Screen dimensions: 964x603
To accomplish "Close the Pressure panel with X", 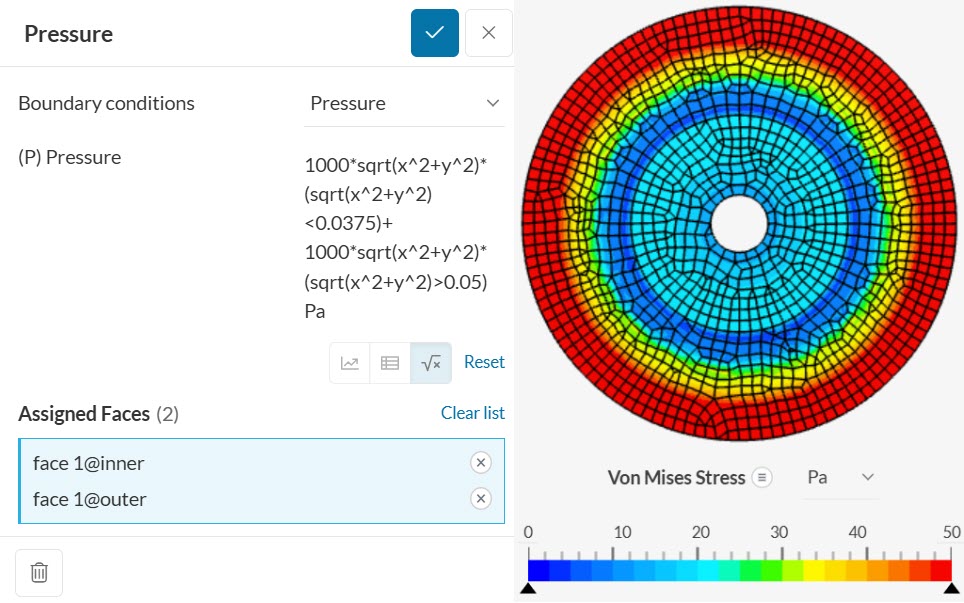I will (488, 33).
